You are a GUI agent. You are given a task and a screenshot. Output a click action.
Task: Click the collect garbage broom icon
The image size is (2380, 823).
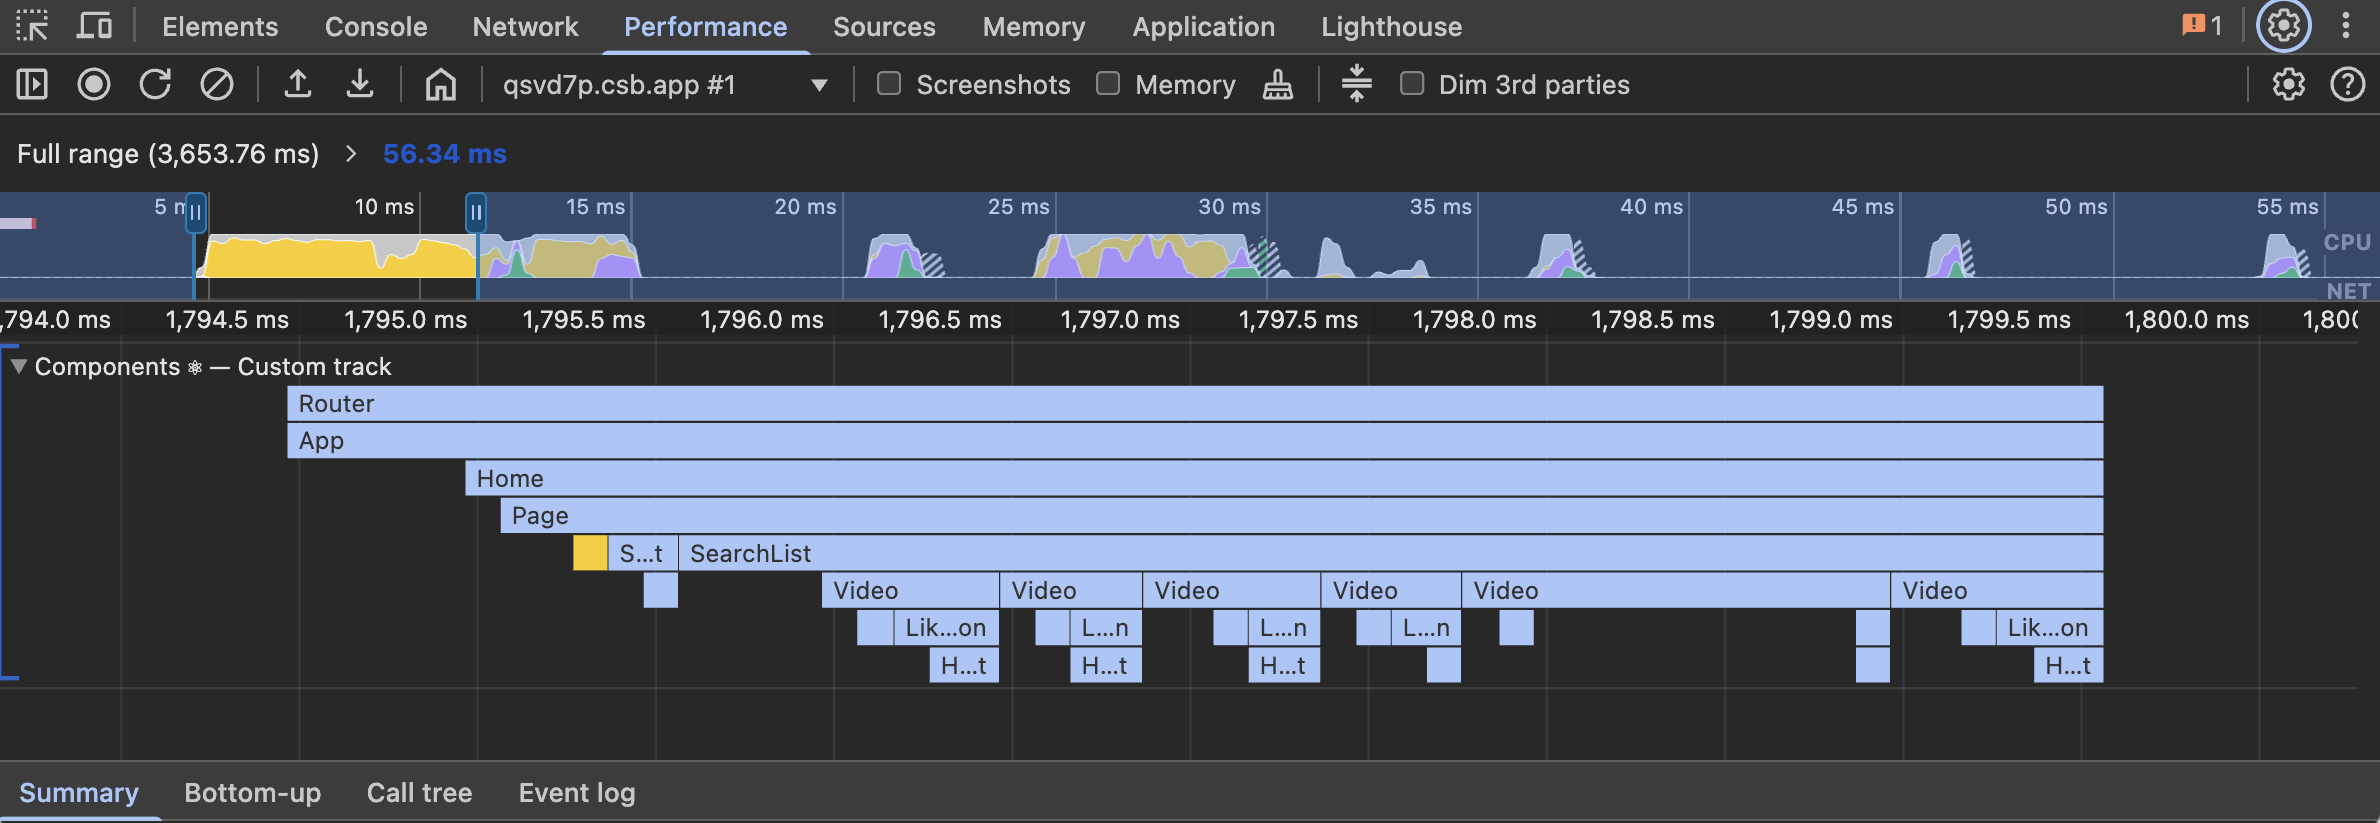pos(1277,84)
